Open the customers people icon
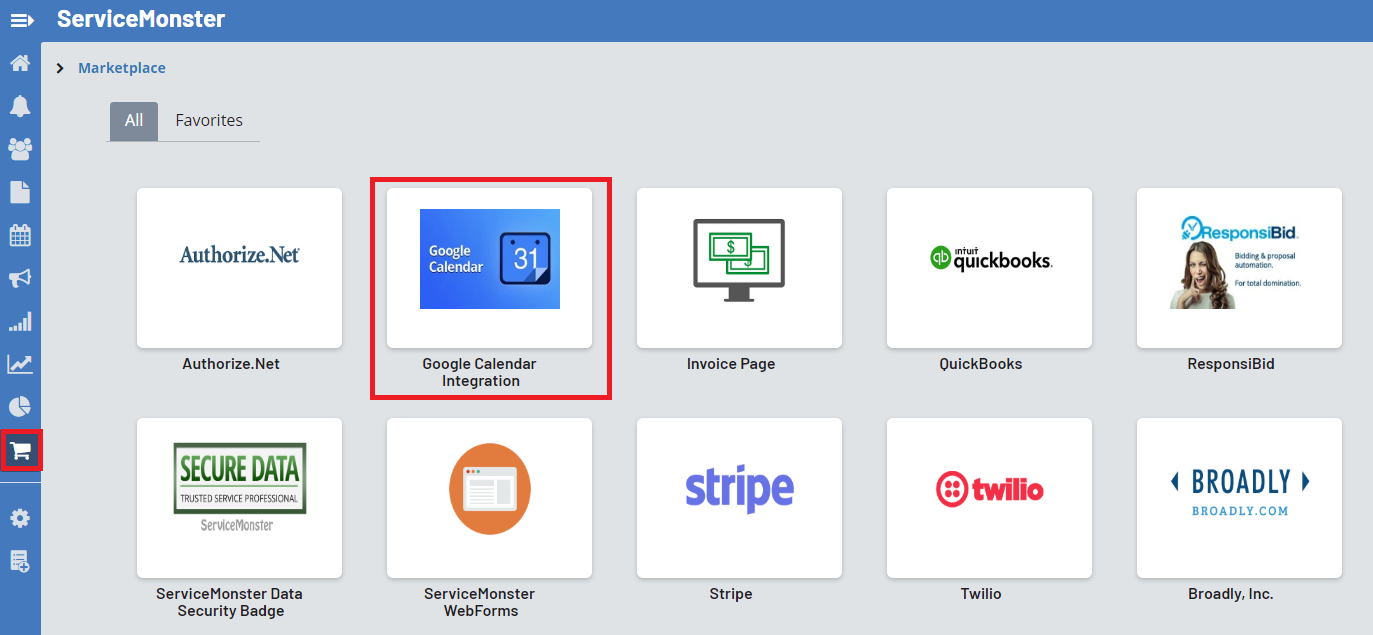The width and height of the screenshot is (1373, 635). [x=20, y=149]
